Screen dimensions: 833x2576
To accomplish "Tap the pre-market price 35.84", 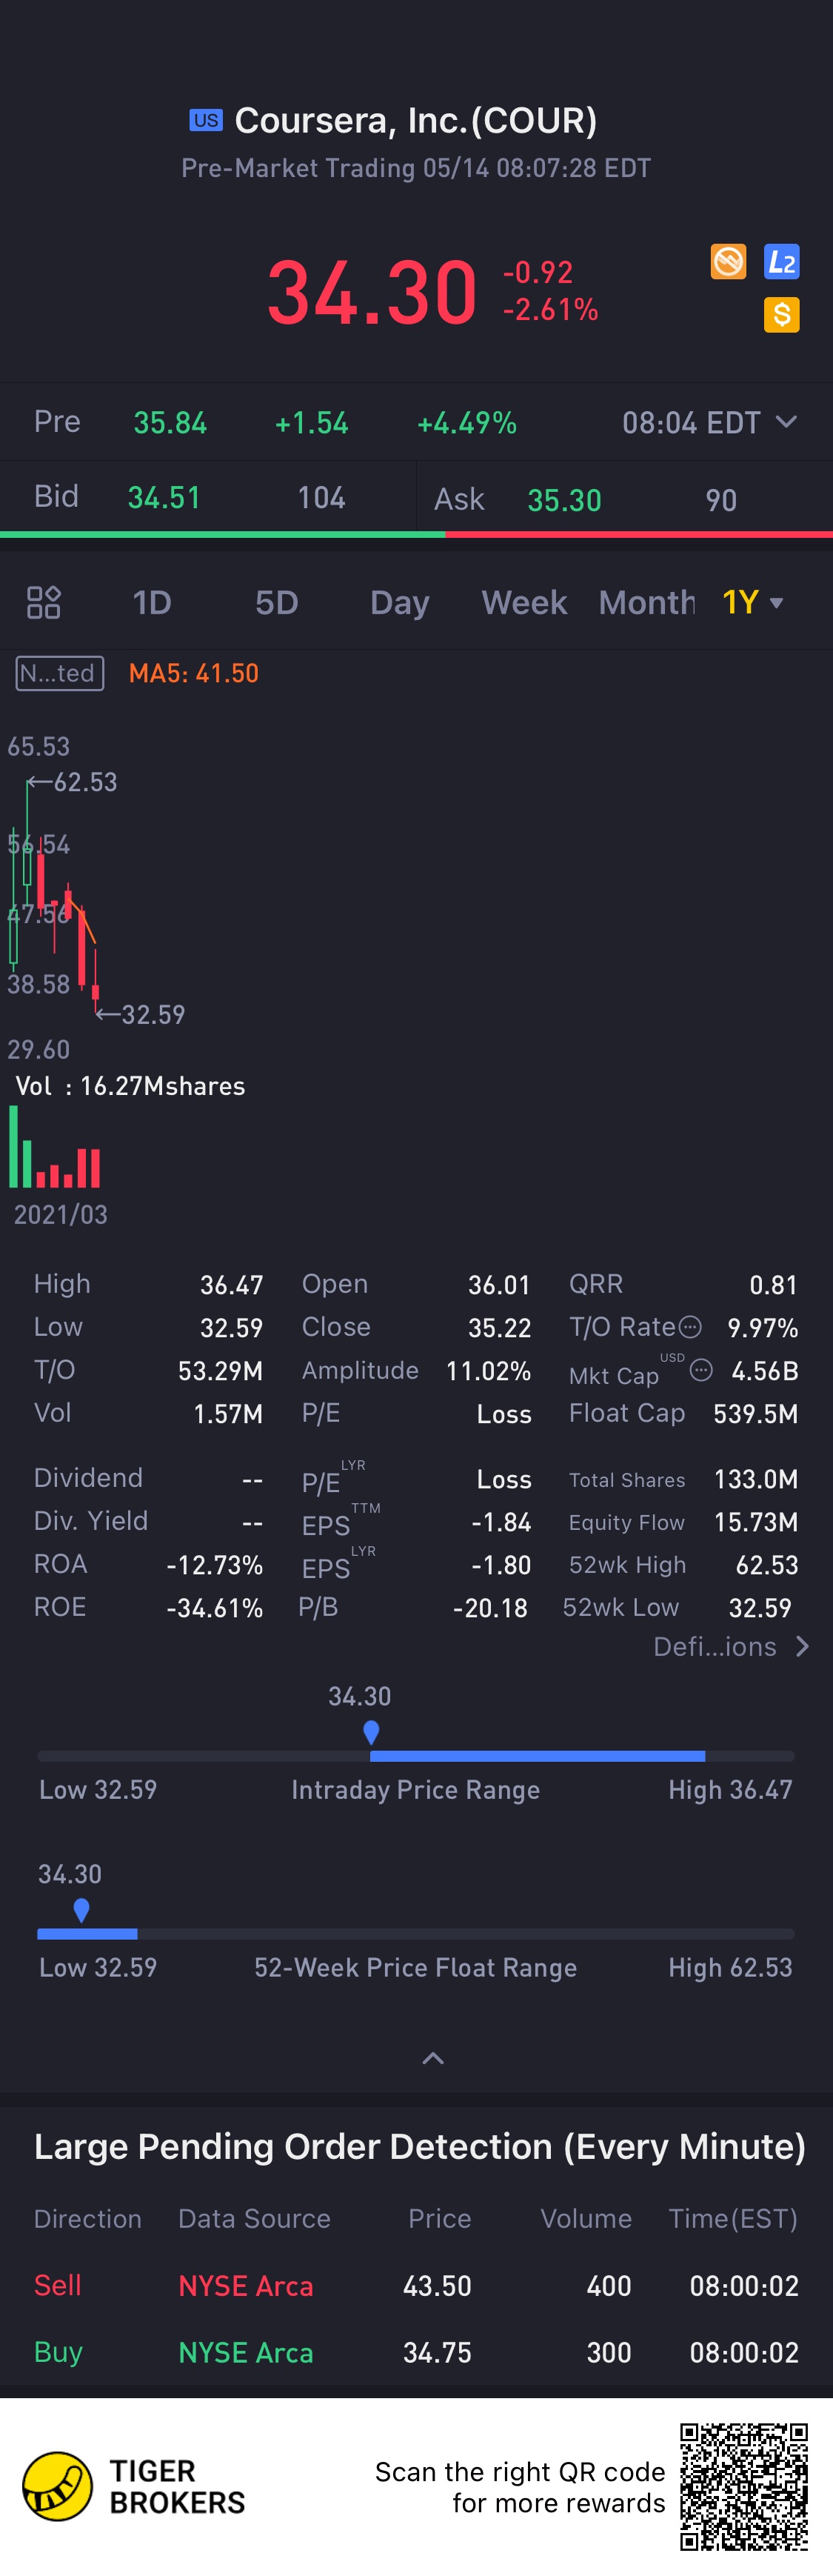I will (170, 423).
